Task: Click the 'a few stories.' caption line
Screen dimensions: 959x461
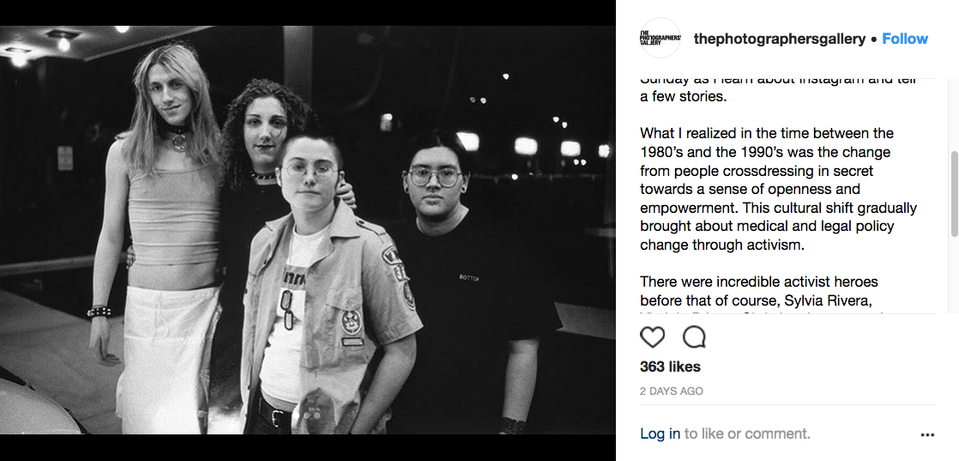Action: pyautogui.click(x=683, y=97)
